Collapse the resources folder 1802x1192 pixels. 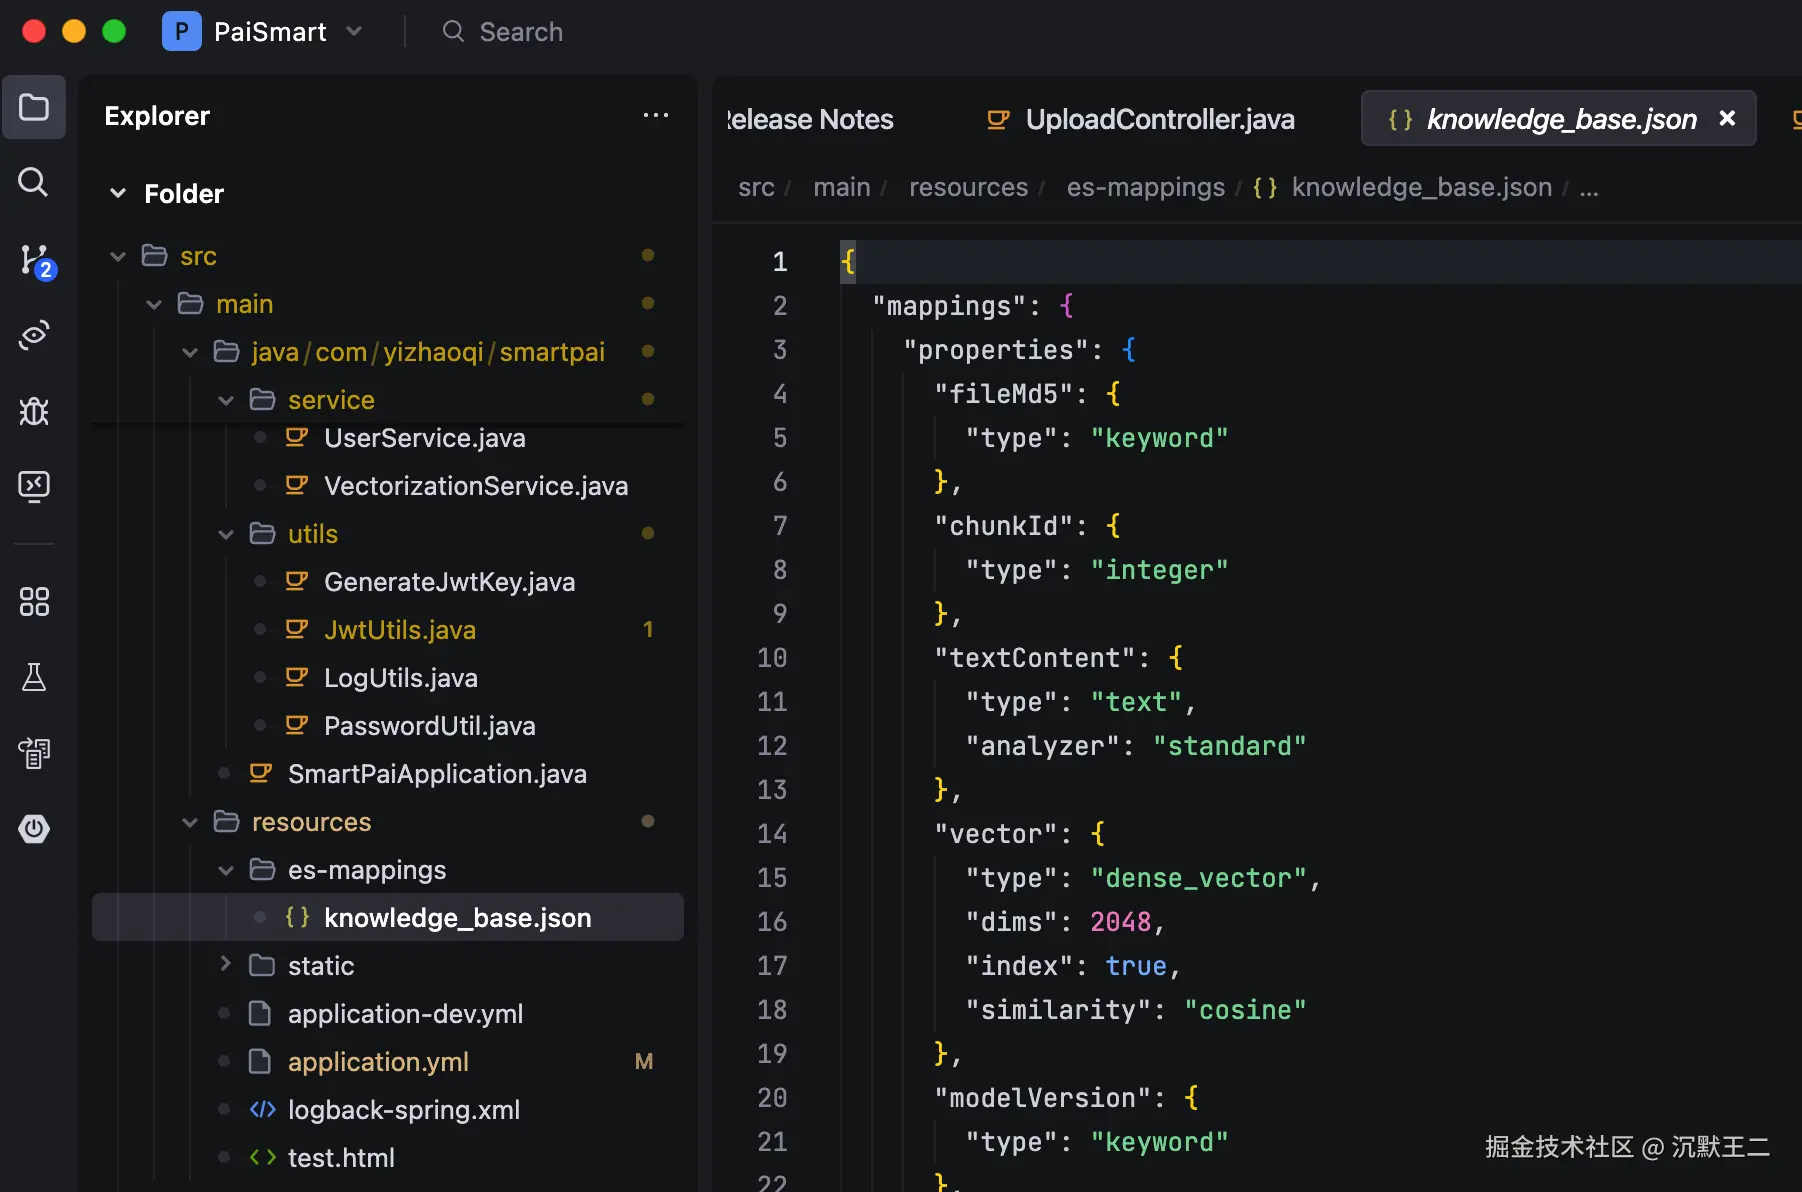click(x=189, y=822)
